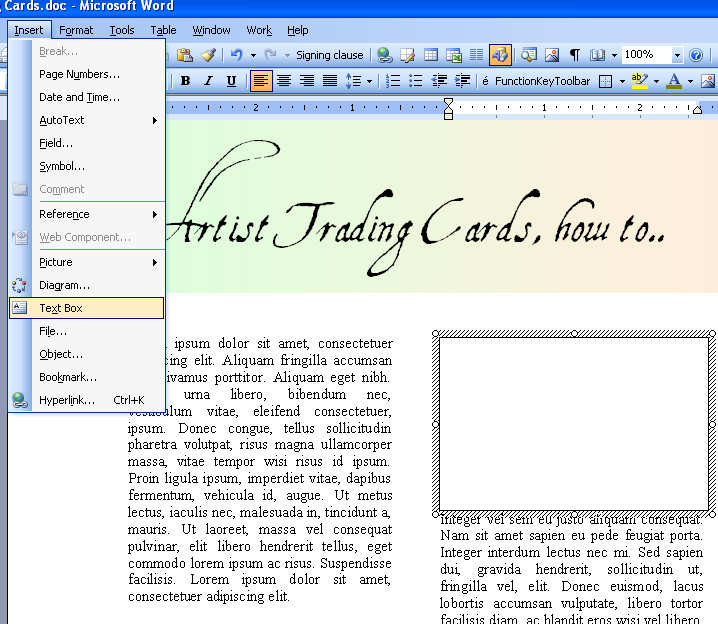Choose Diagram... menu entry

(87, 285)
